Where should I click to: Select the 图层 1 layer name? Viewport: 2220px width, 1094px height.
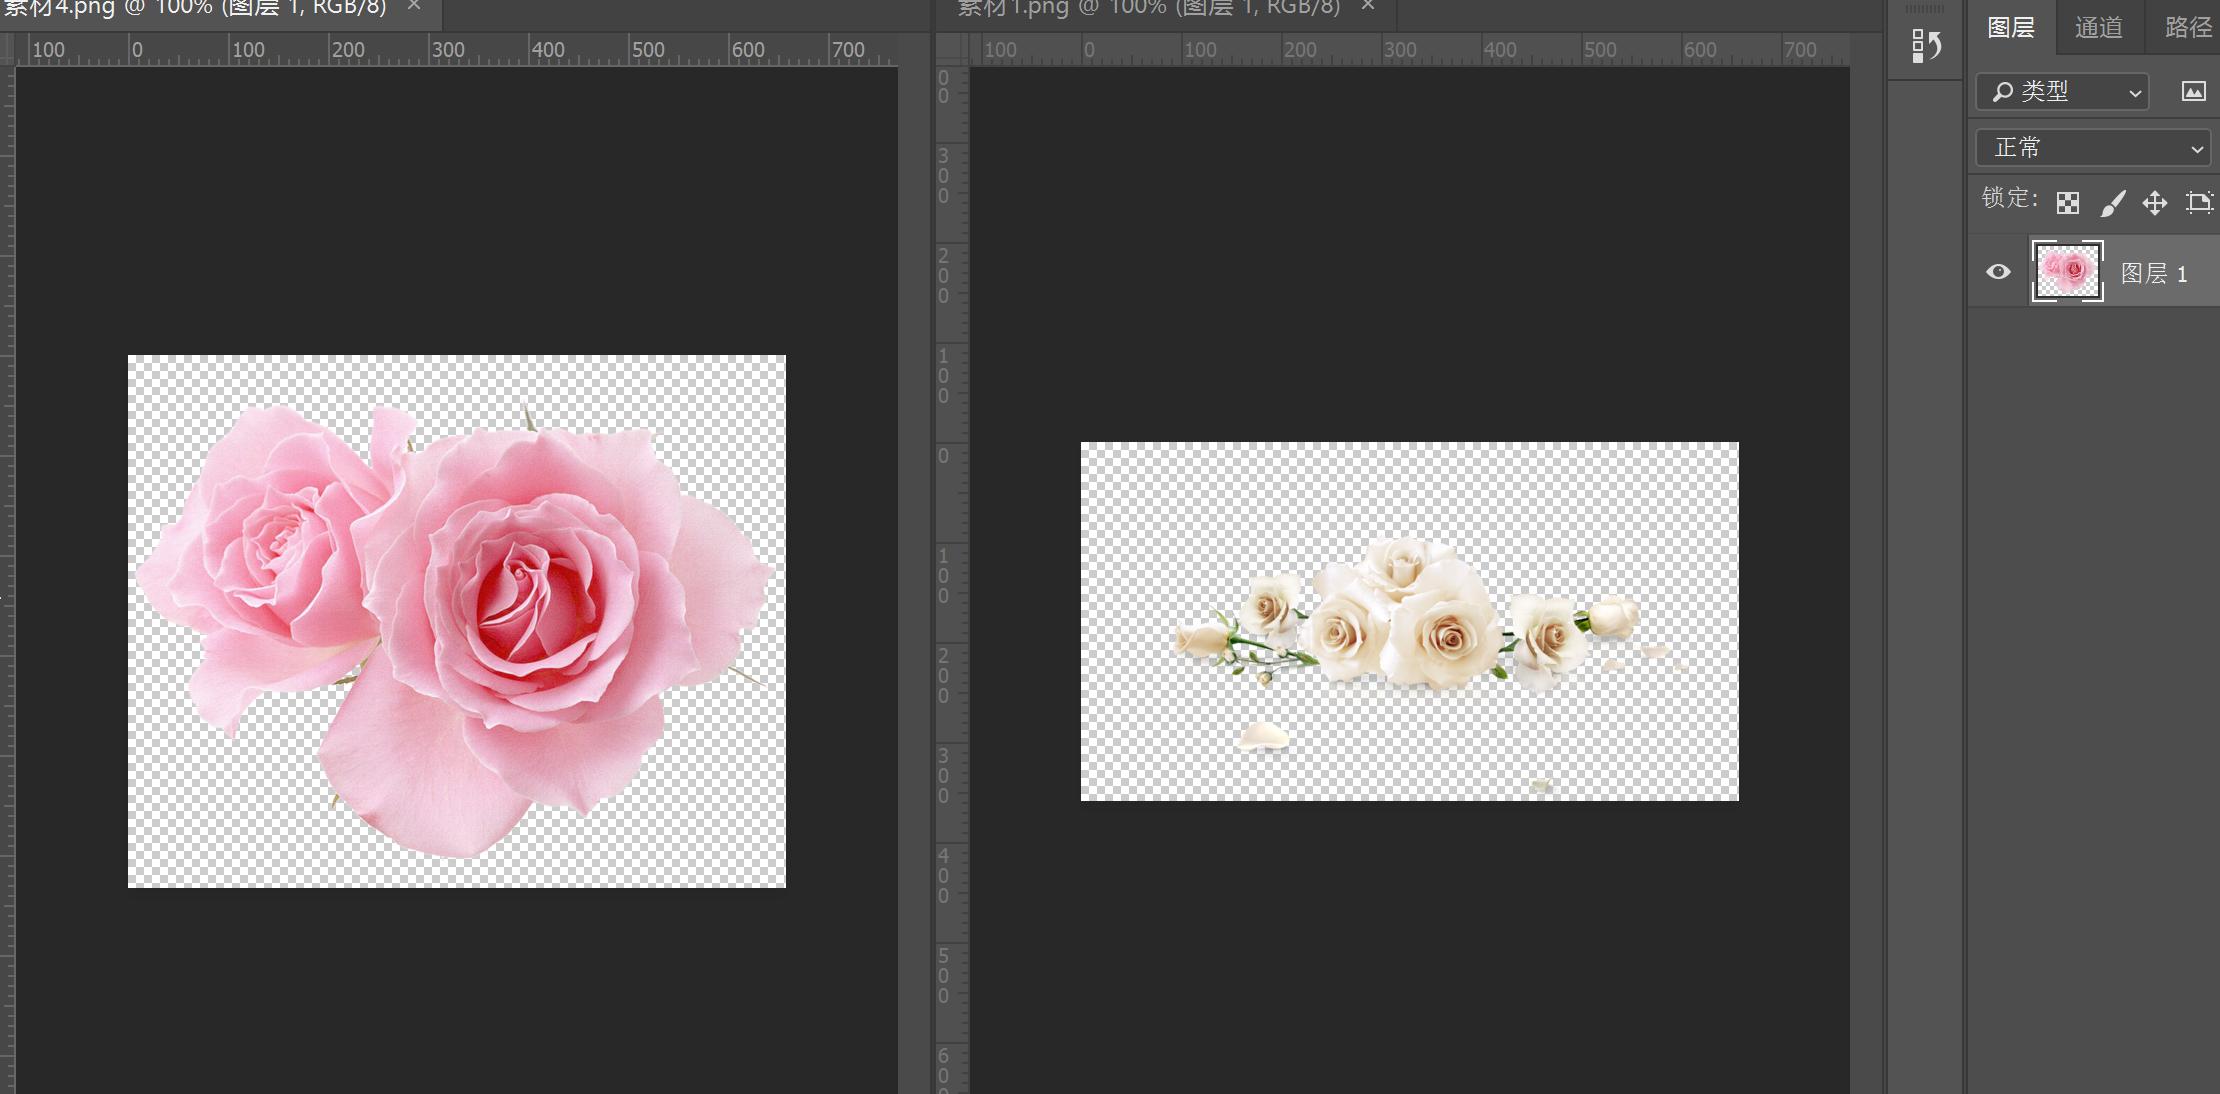[2154, 273]
